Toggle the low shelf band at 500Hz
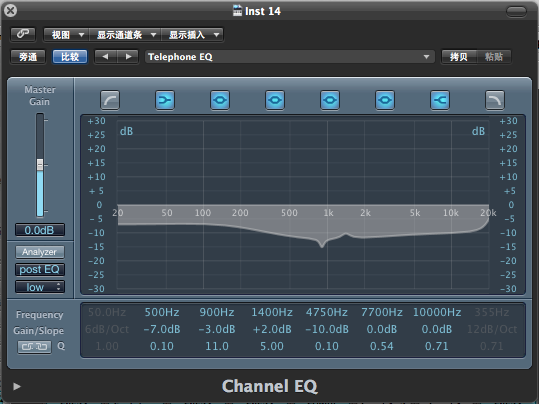The image size is (539, 404). (x=165, y=100)
